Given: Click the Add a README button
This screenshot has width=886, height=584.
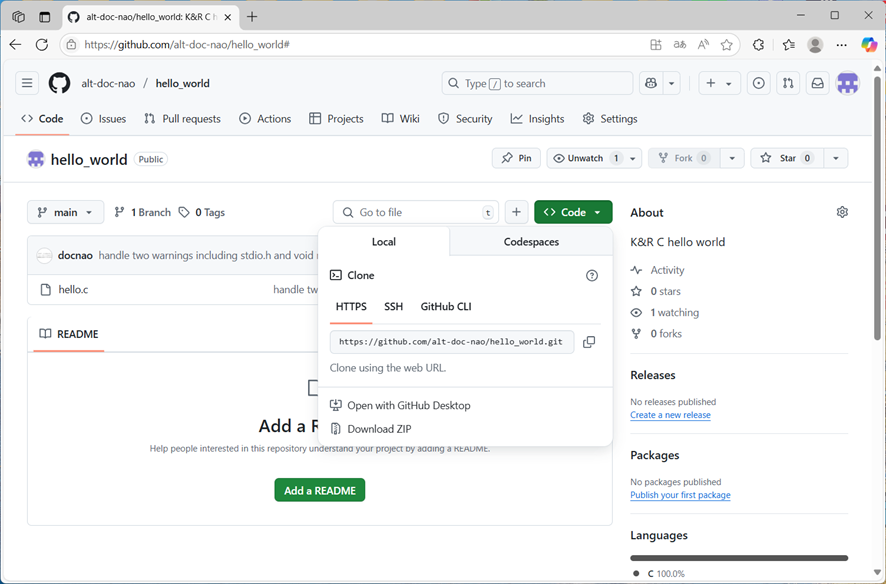Looking at the screenshot, I should pos(320,490).
